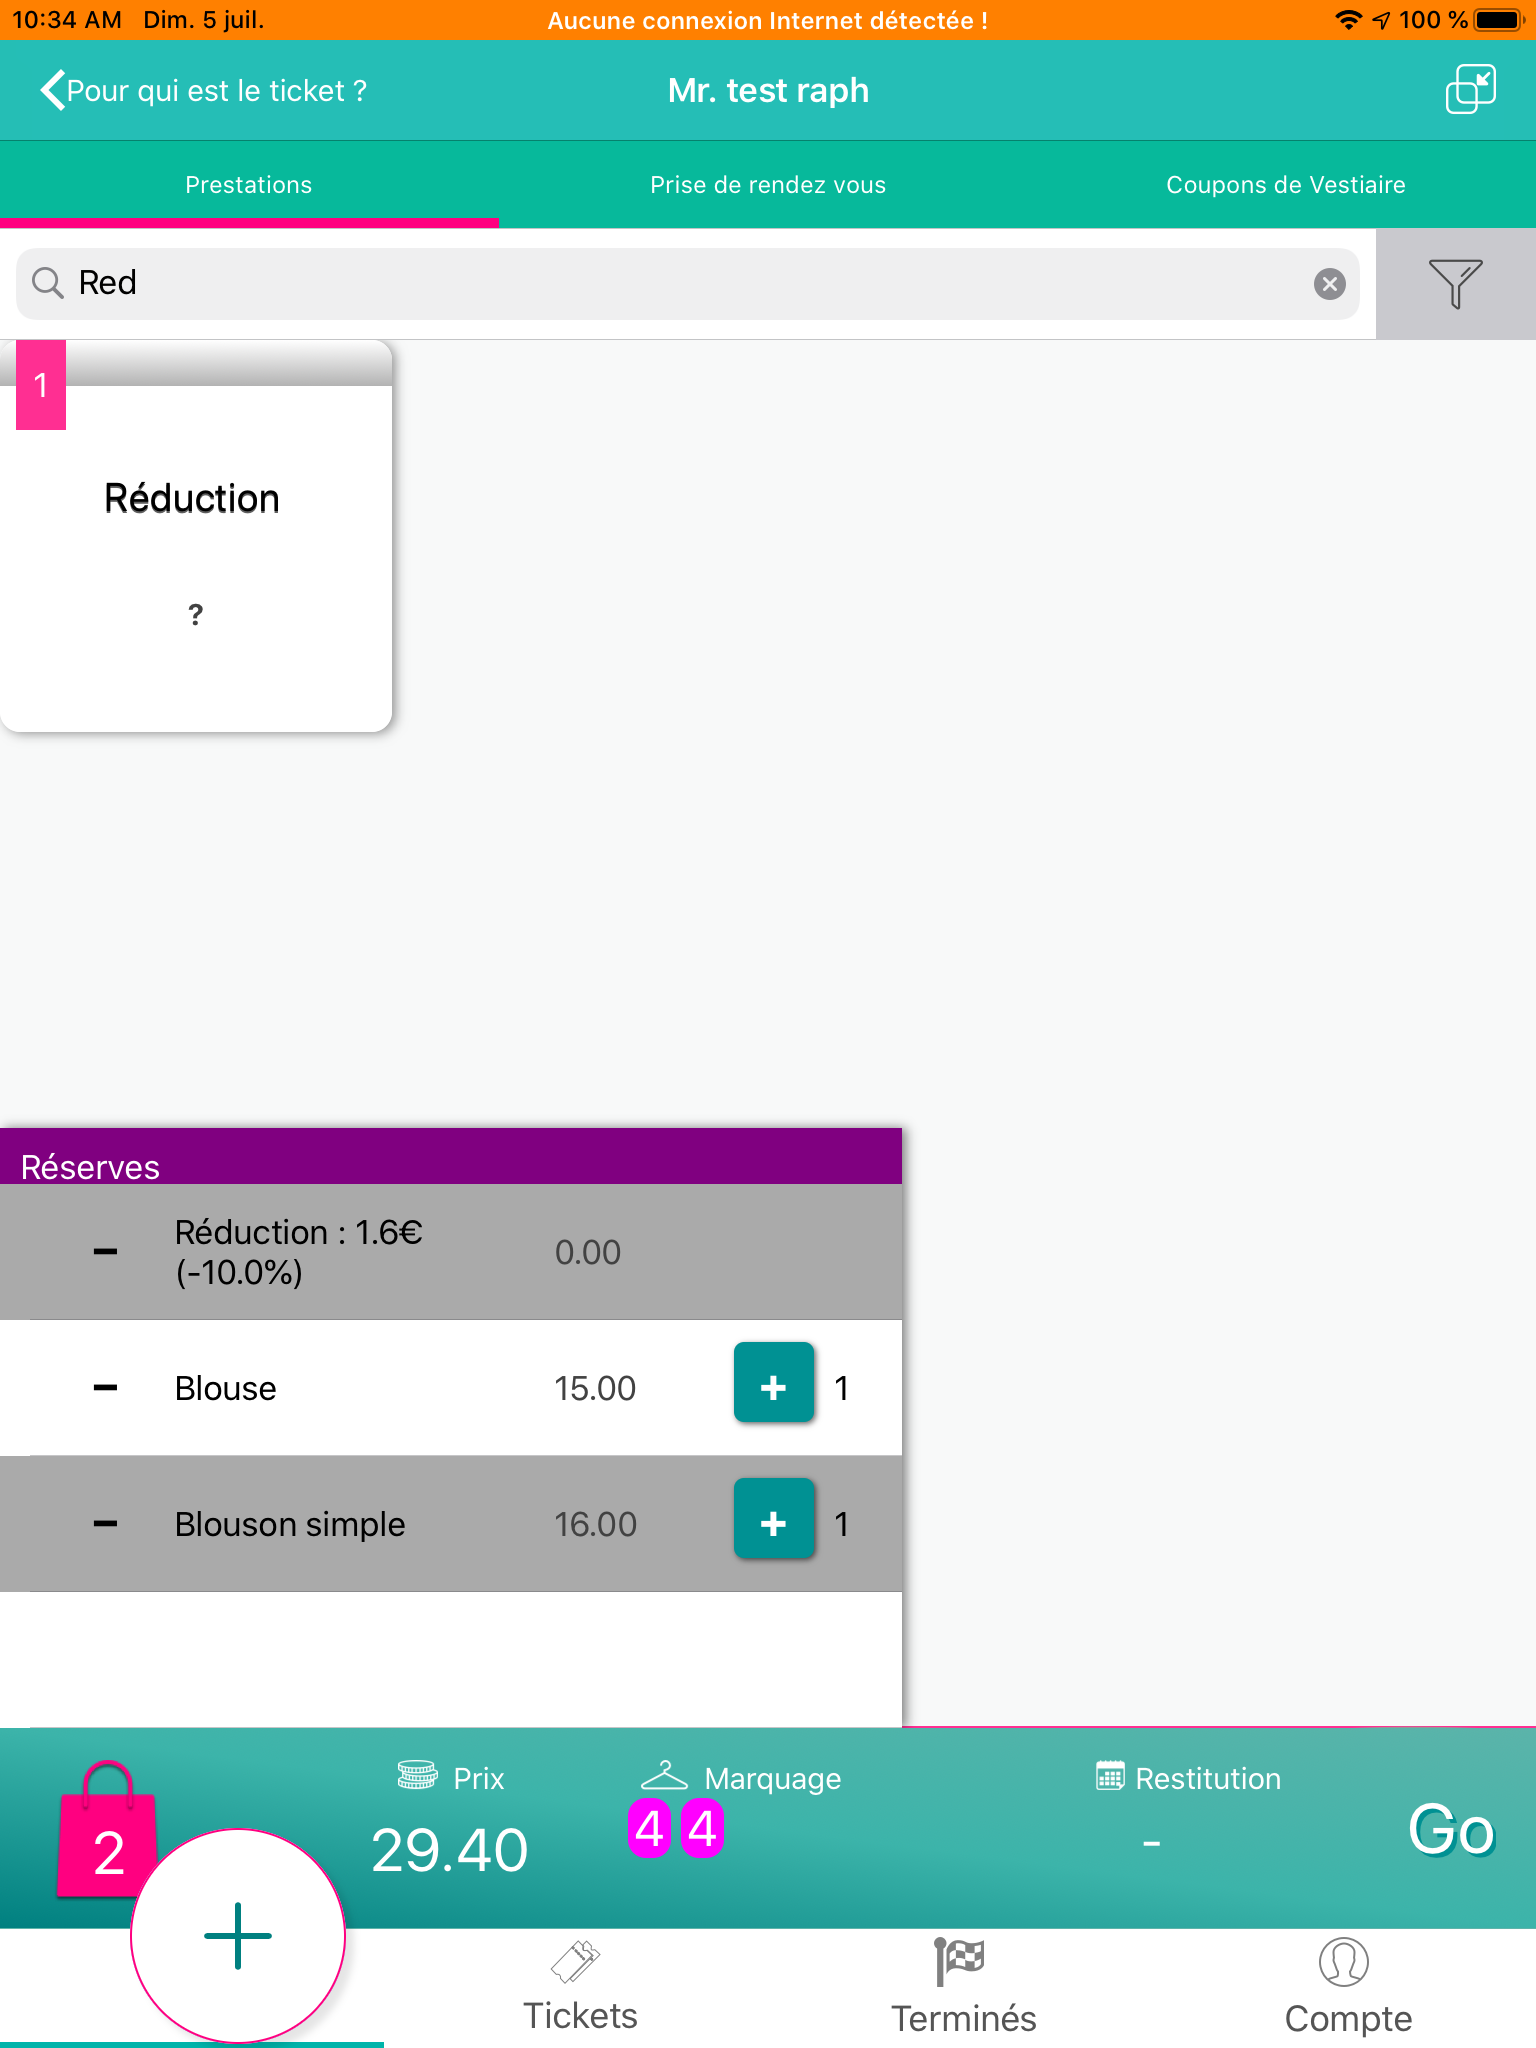The height and width of the screenshot is (2048, 1536).
Task: Clear the search text with the X icon
Action: pos(1329,284)
